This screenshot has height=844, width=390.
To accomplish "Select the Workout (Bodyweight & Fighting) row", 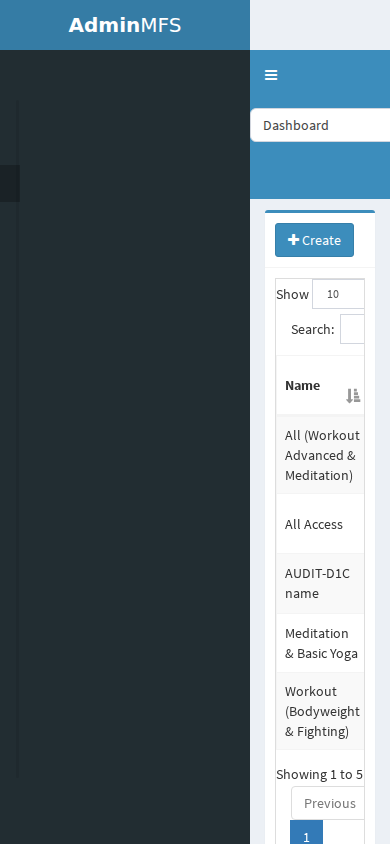I will 320,711.
